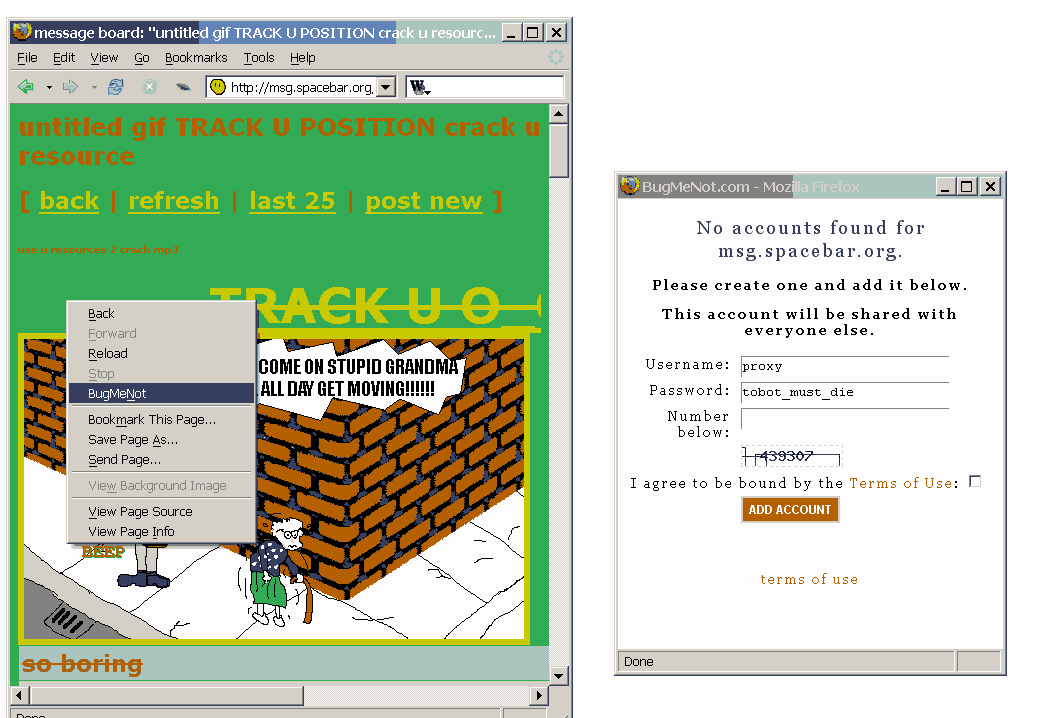The image size is (1045, 718).
Task: Click the Wikipedia search engine icon
Action: coord(418,87)
